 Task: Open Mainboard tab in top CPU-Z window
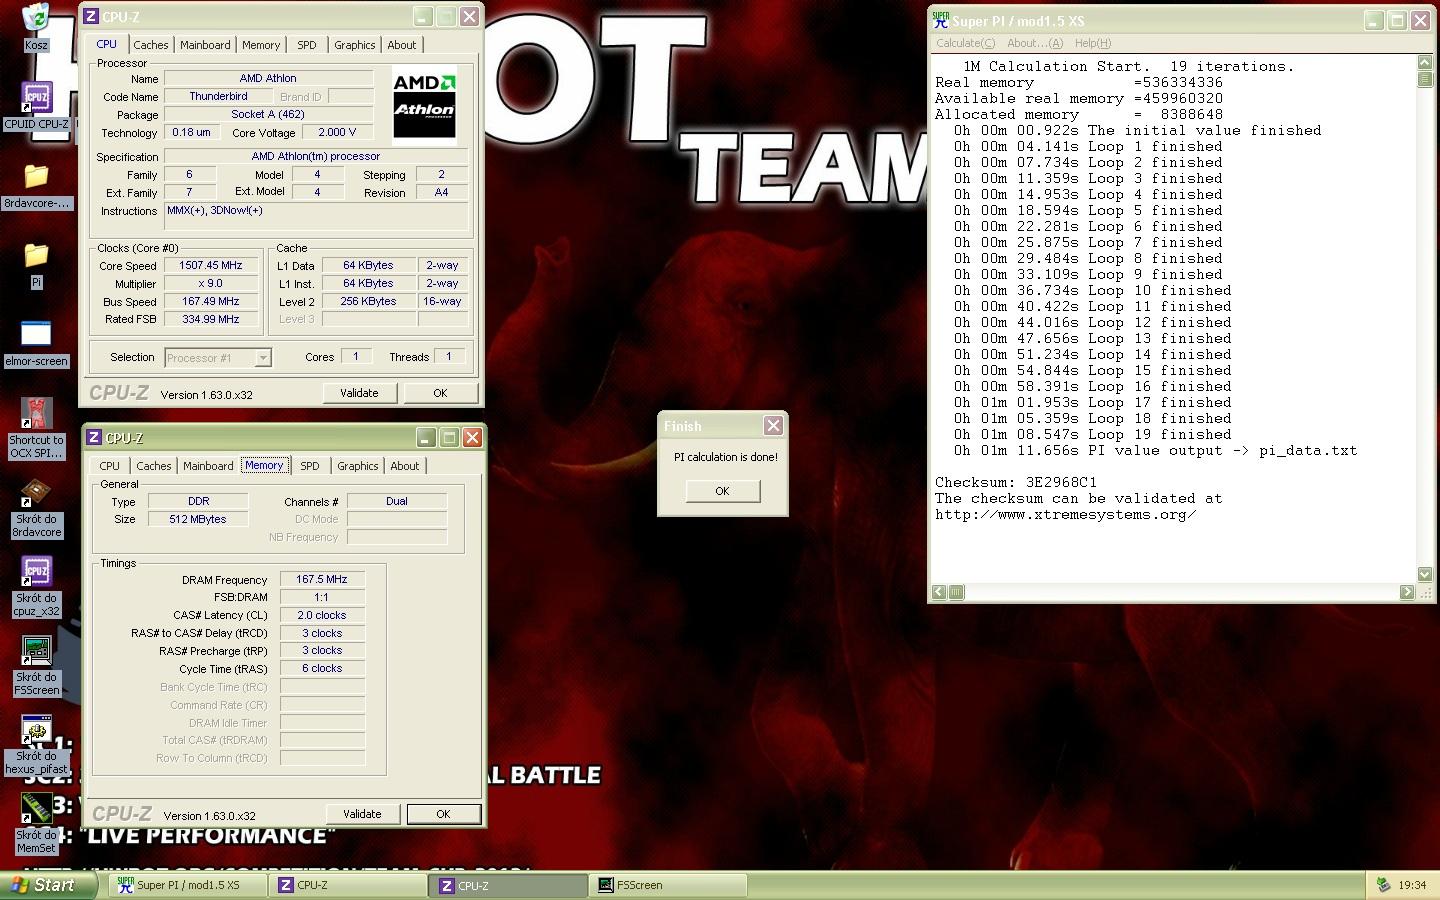205,45
